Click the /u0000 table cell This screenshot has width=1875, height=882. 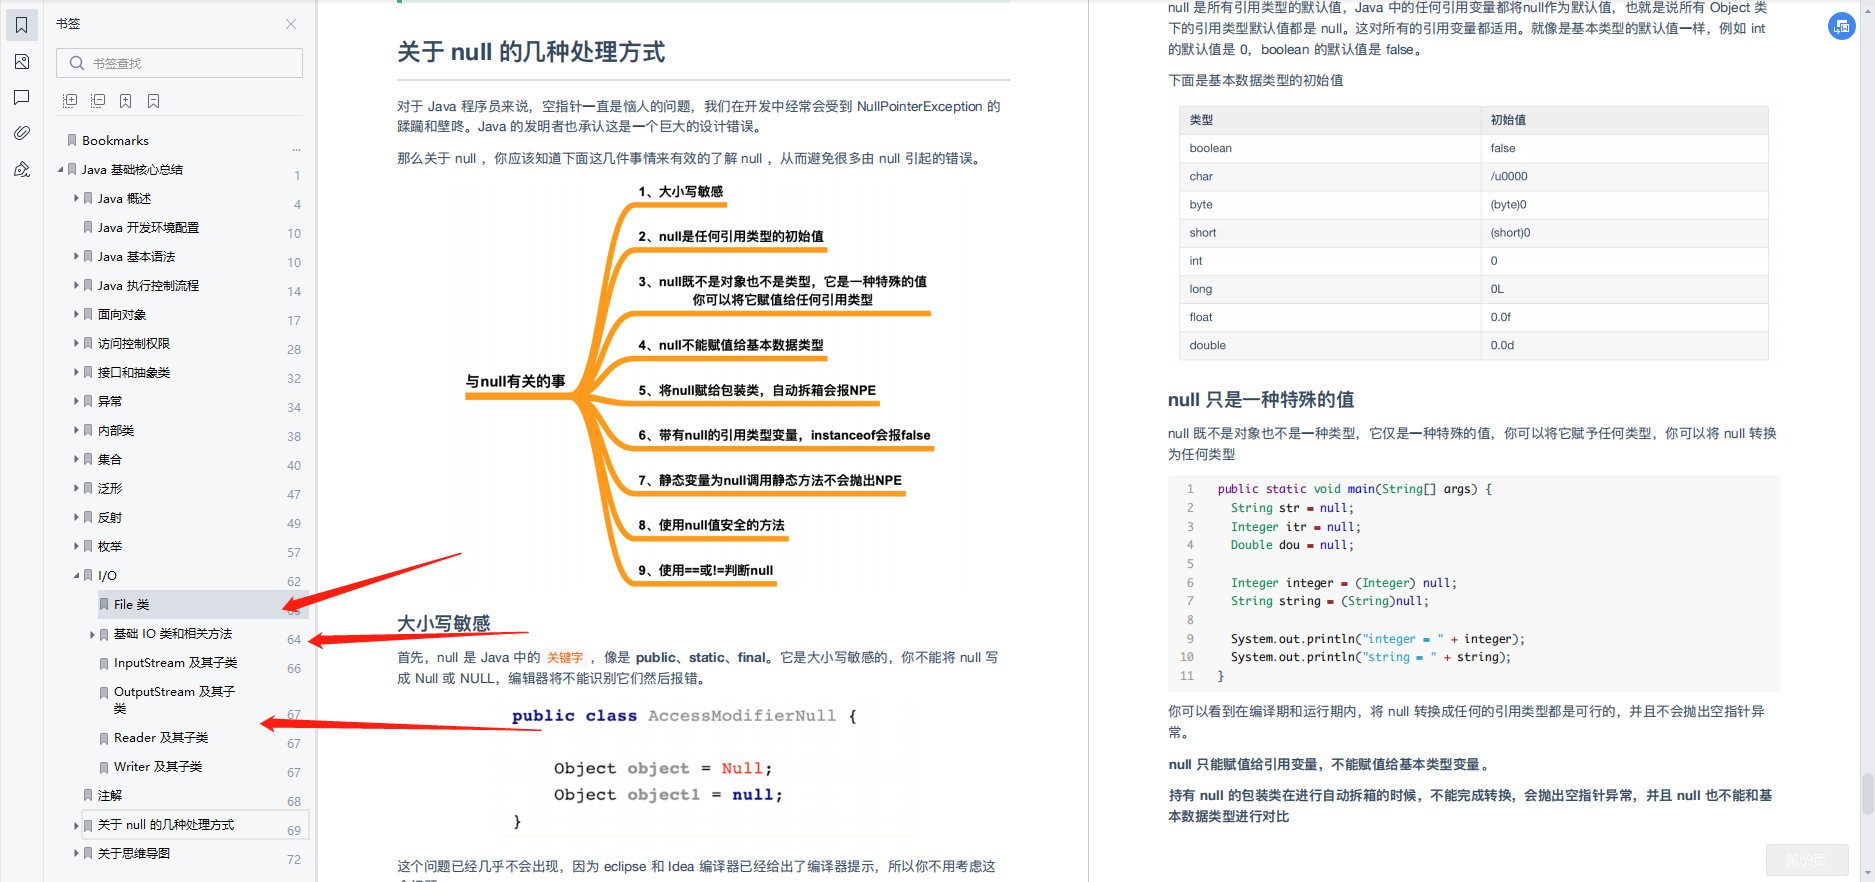coord(1624,176)
